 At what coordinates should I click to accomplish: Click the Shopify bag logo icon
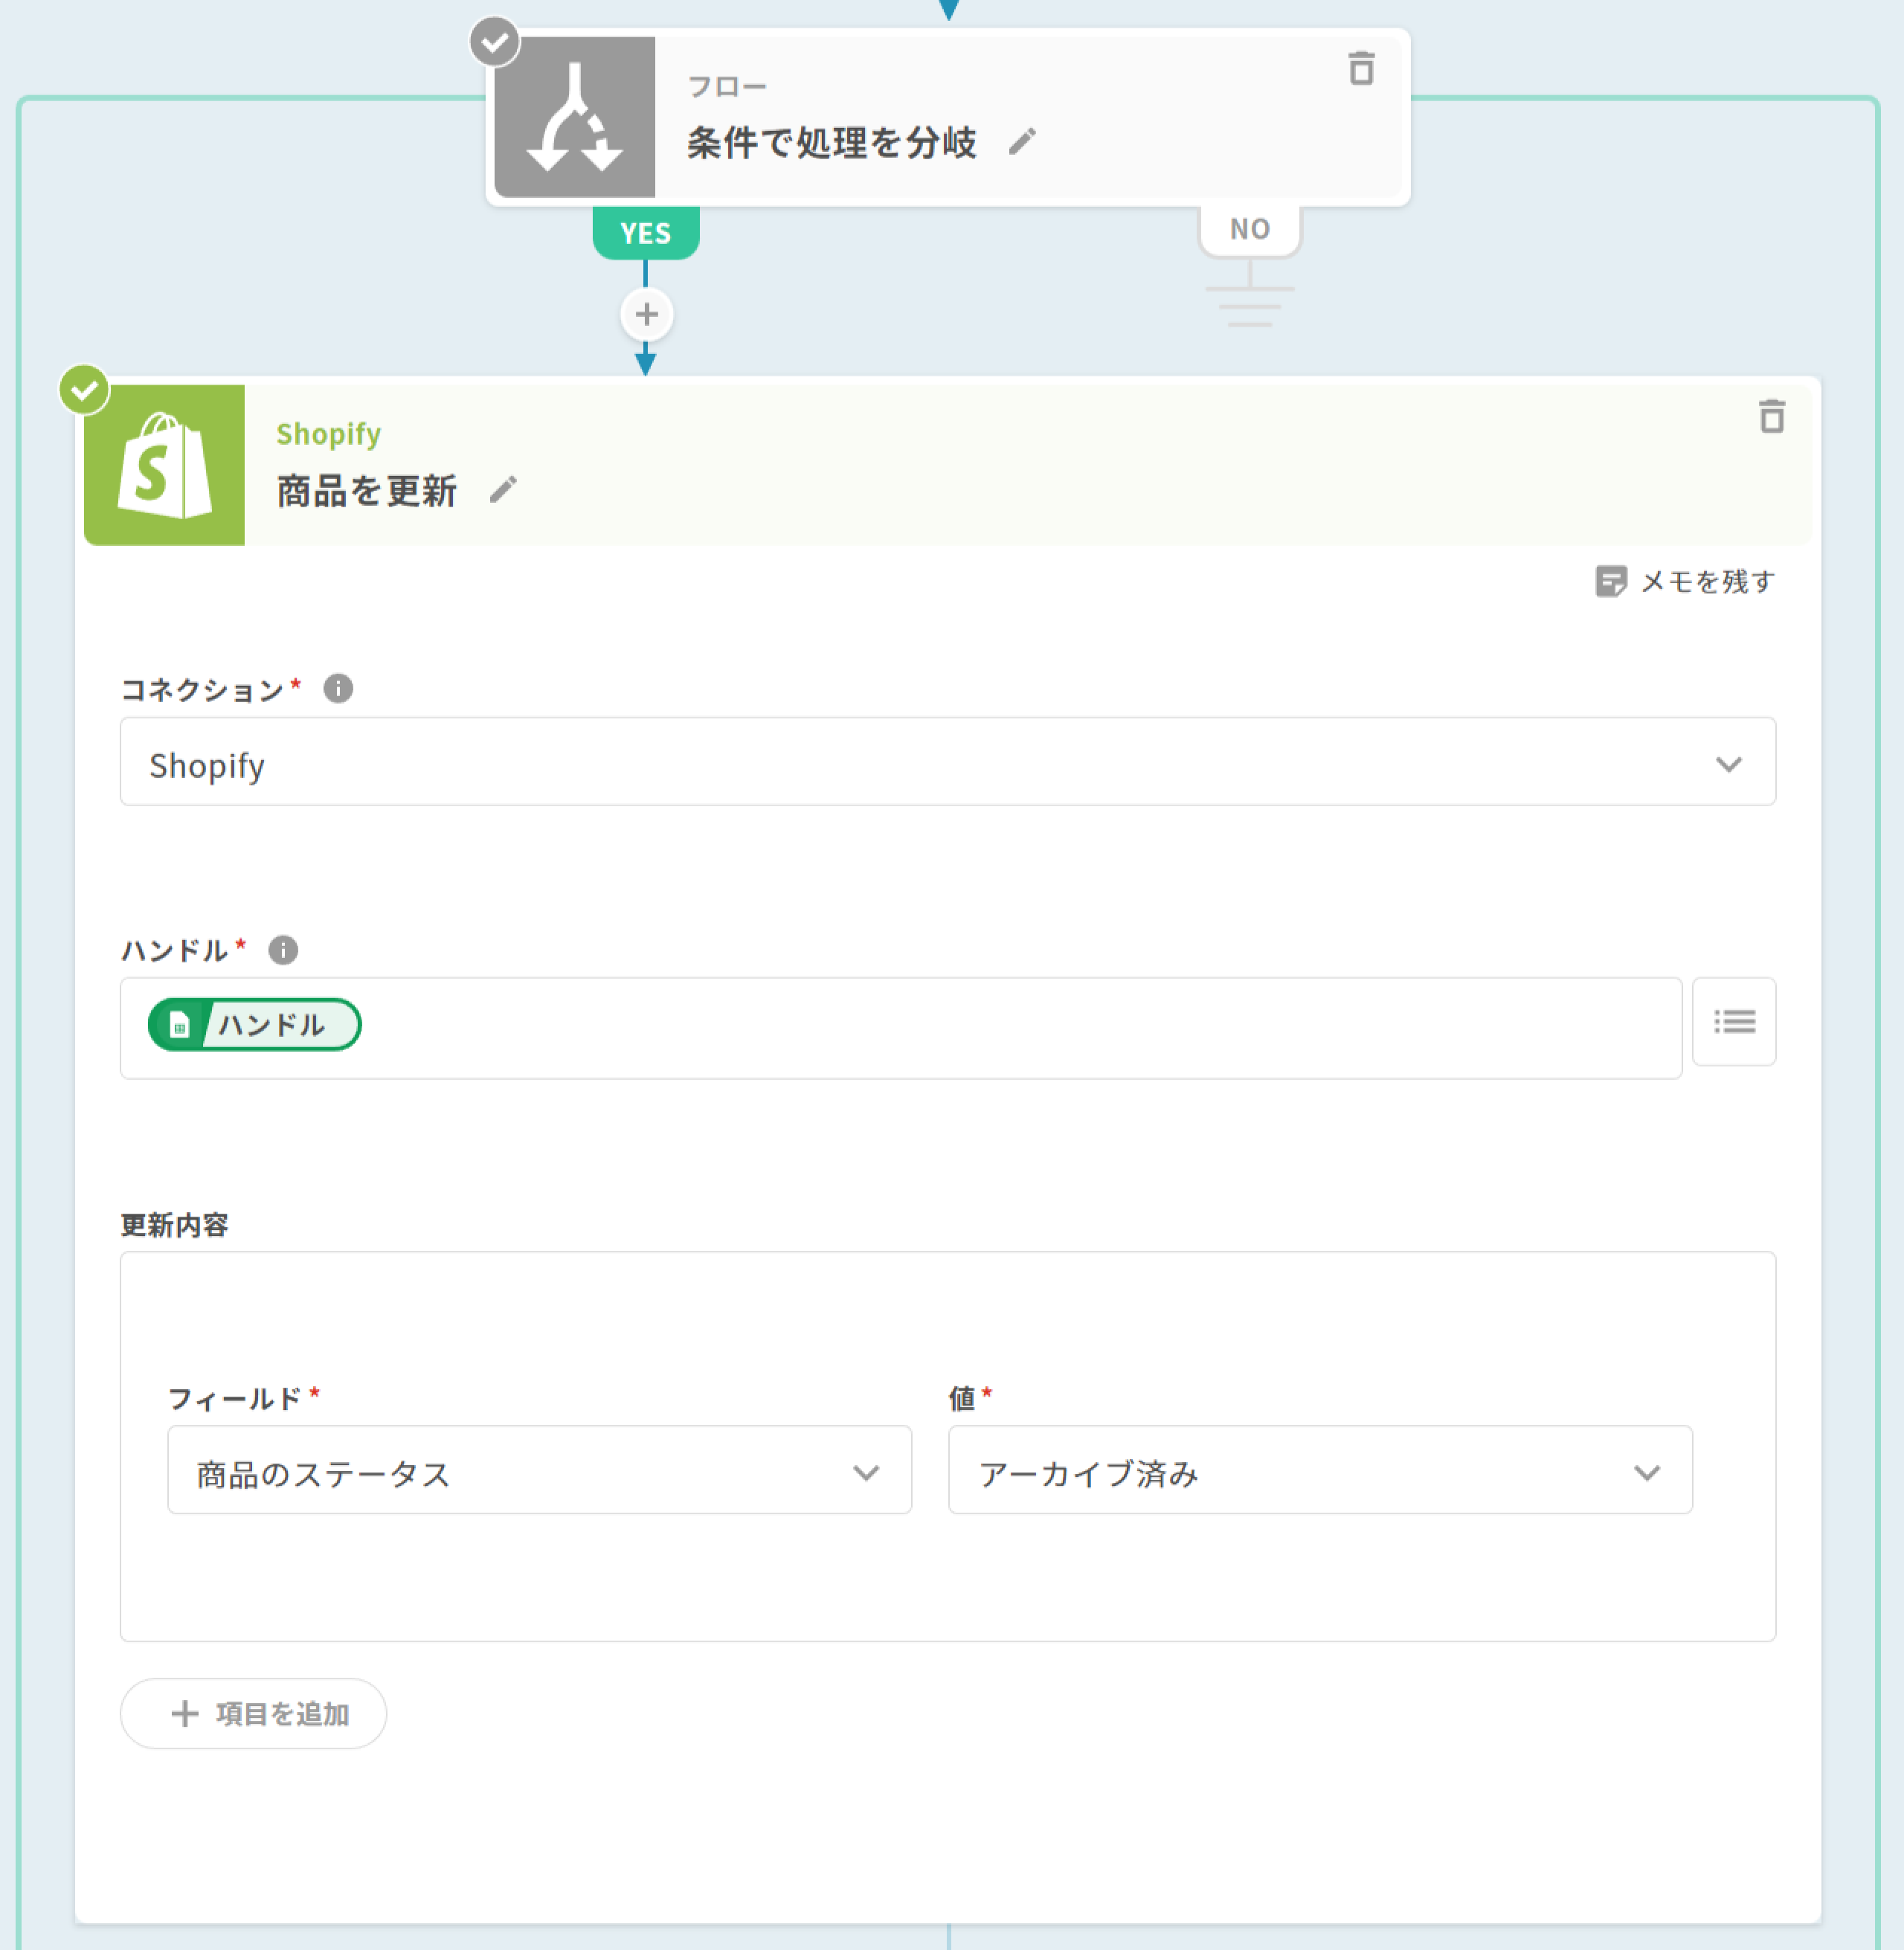click(165, 466)
